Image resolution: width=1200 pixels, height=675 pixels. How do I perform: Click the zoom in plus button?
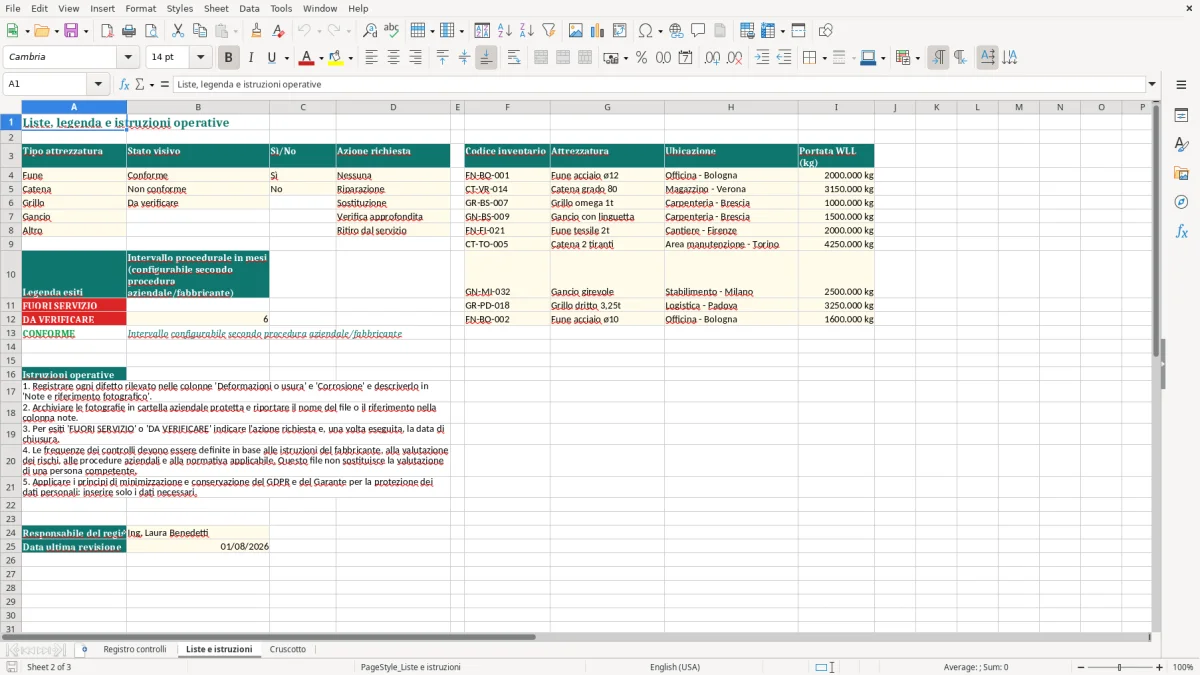[x=1160, y=667]
